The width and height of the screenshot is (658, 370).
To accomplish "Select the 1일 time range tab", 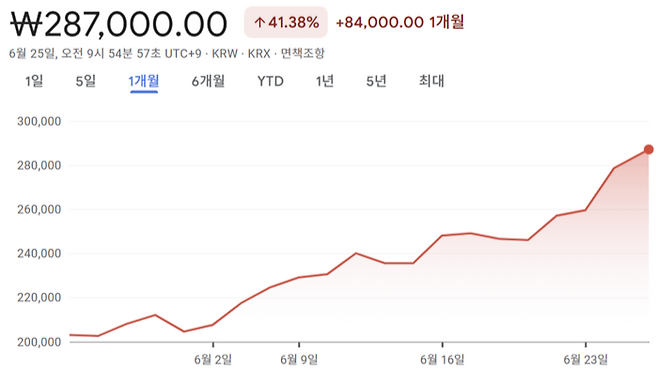I will (x=34, y=81).
